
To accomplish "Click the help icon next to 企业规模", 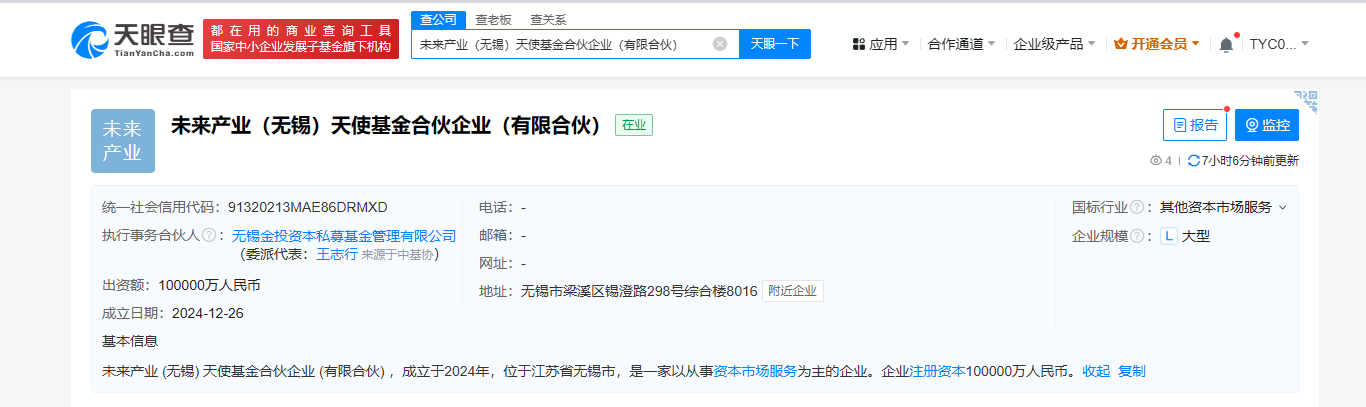I will [x=1137, y=236].
